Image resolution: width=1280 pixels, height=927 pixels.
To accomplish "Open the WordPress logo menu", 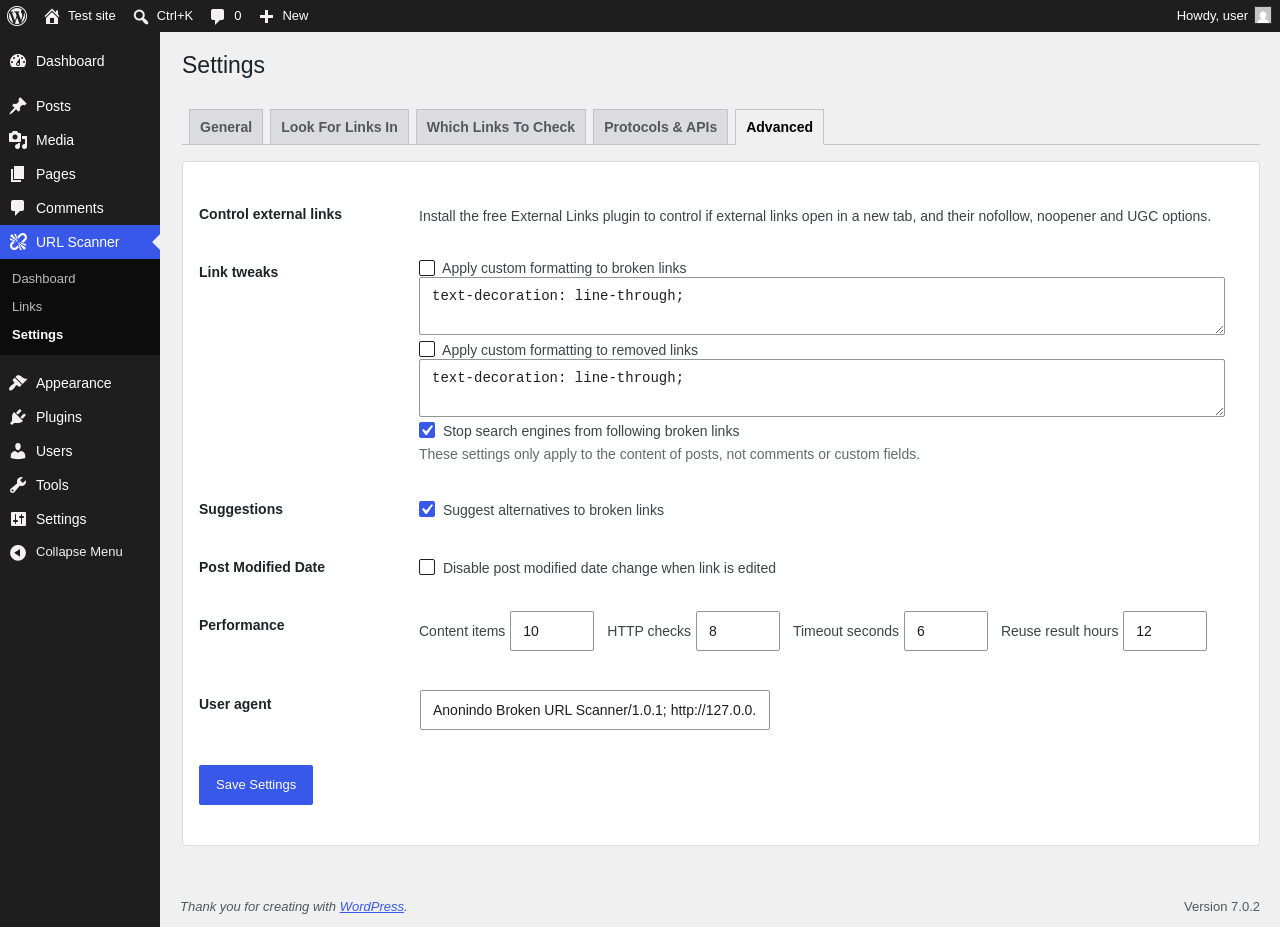I will pyautogui.click(x=17, y=16).
